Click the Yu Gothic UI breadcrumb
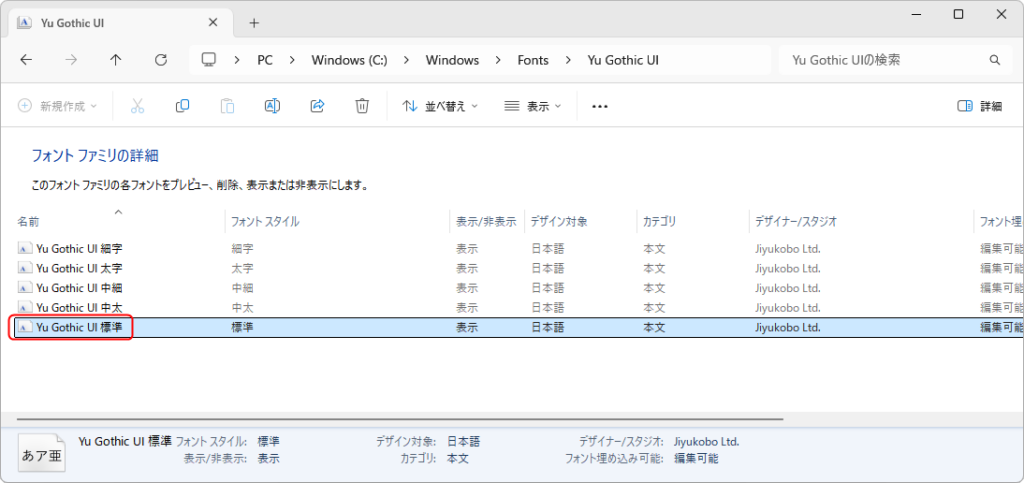1024x483 pixels. [x=623, y=60]
